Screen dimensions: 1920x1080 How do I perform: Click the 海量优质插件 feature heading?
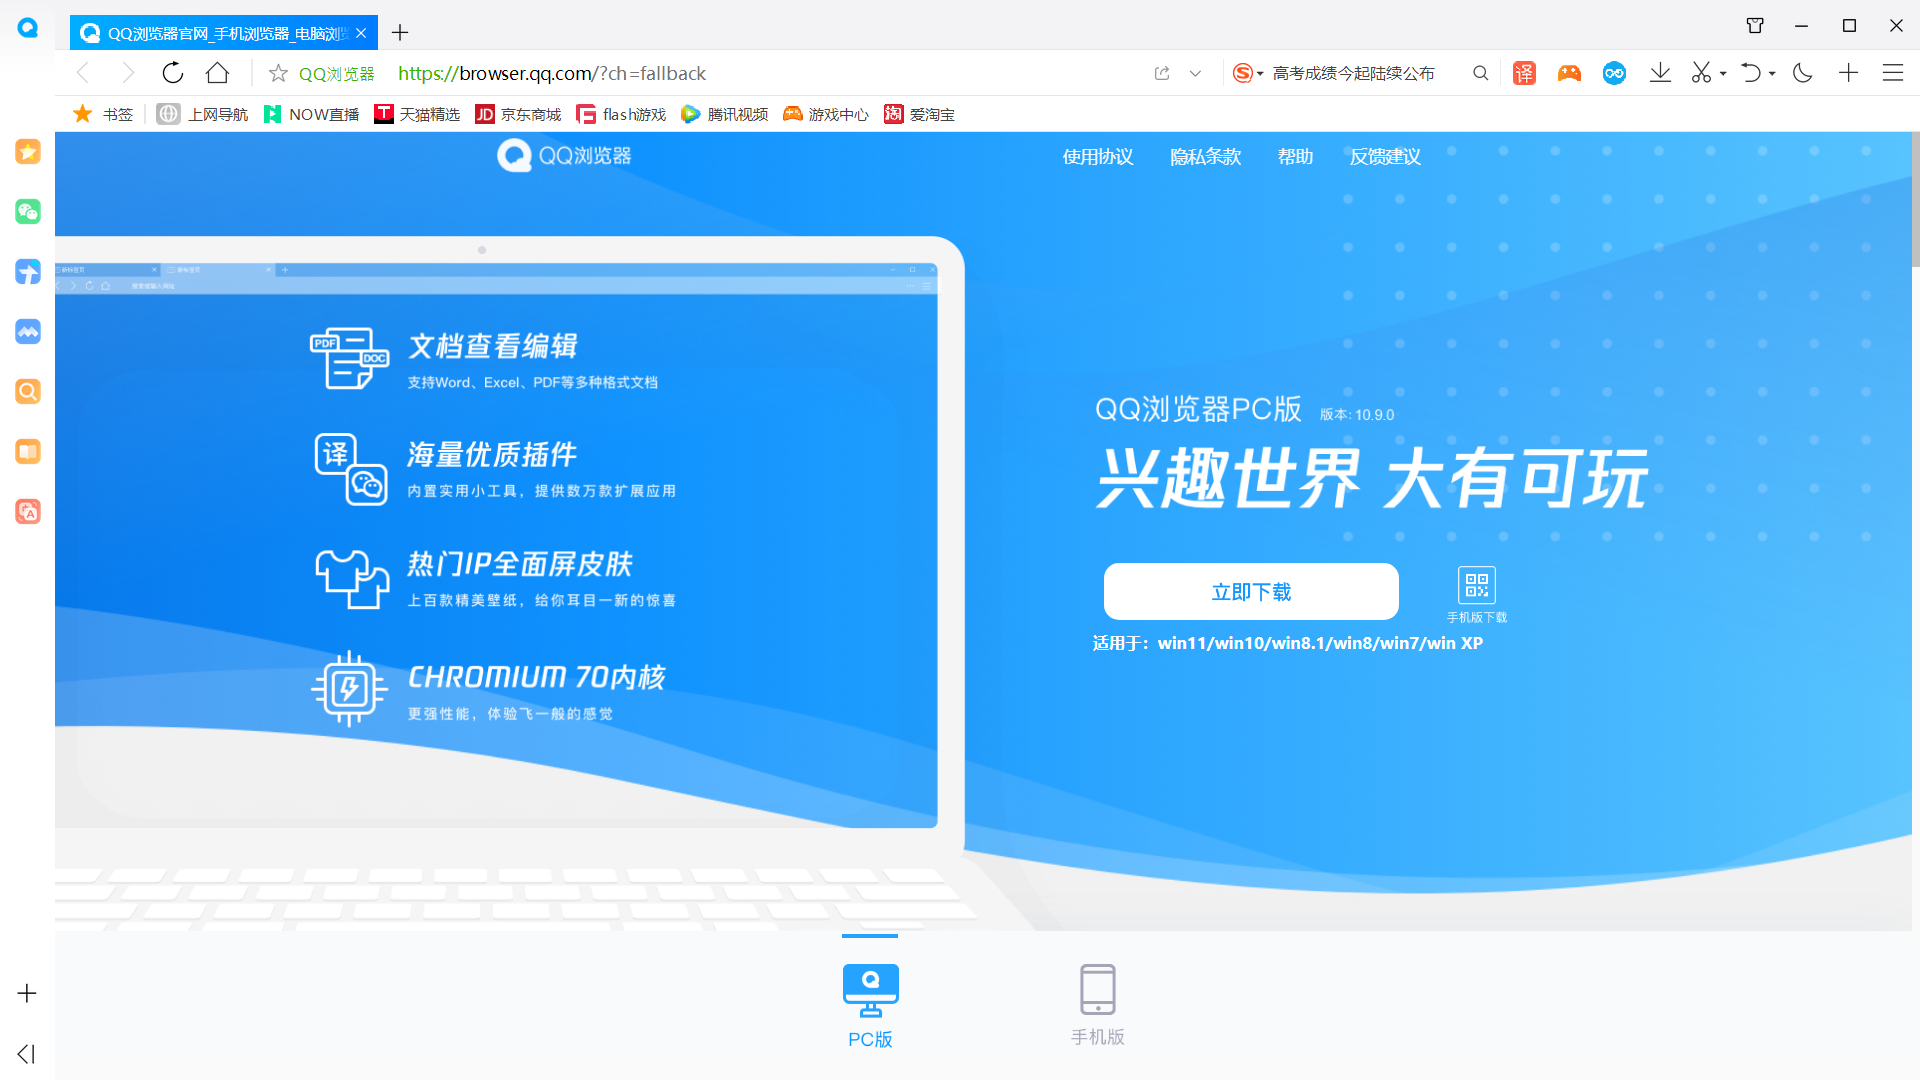[492, 455]
